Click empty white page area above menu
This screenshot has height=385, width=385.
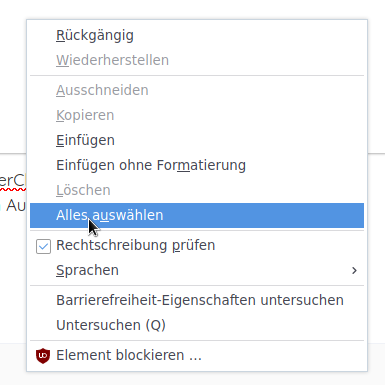tap(192, 9)
